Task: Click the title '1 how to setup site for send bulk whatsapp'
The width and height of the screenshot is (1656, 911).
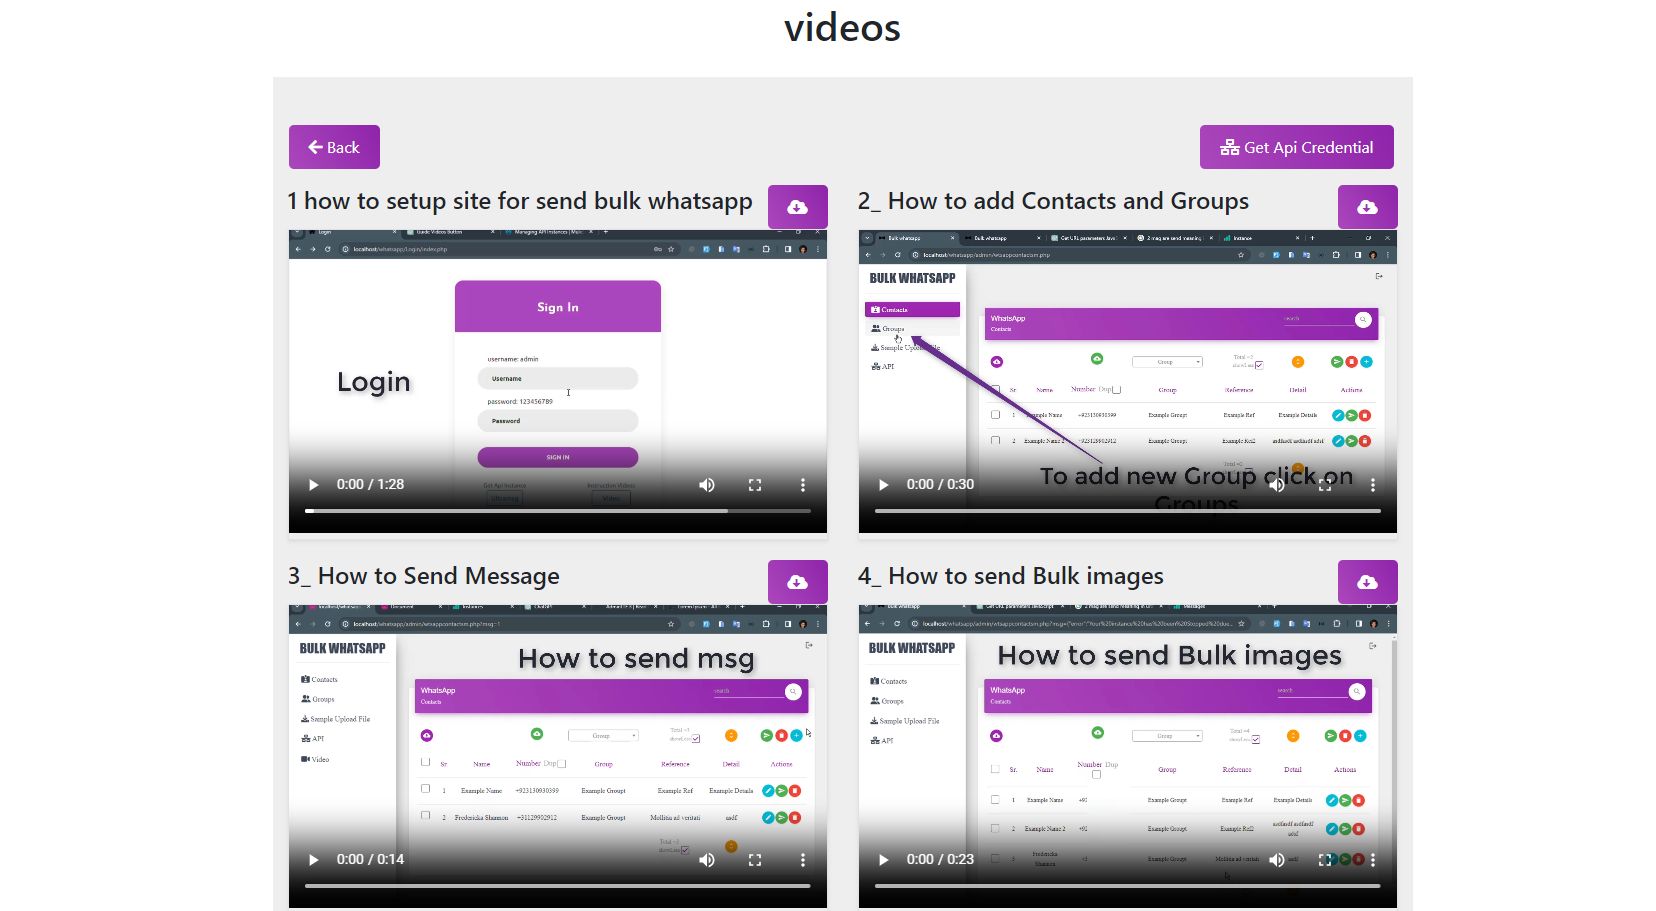Action: coord(520,201)
